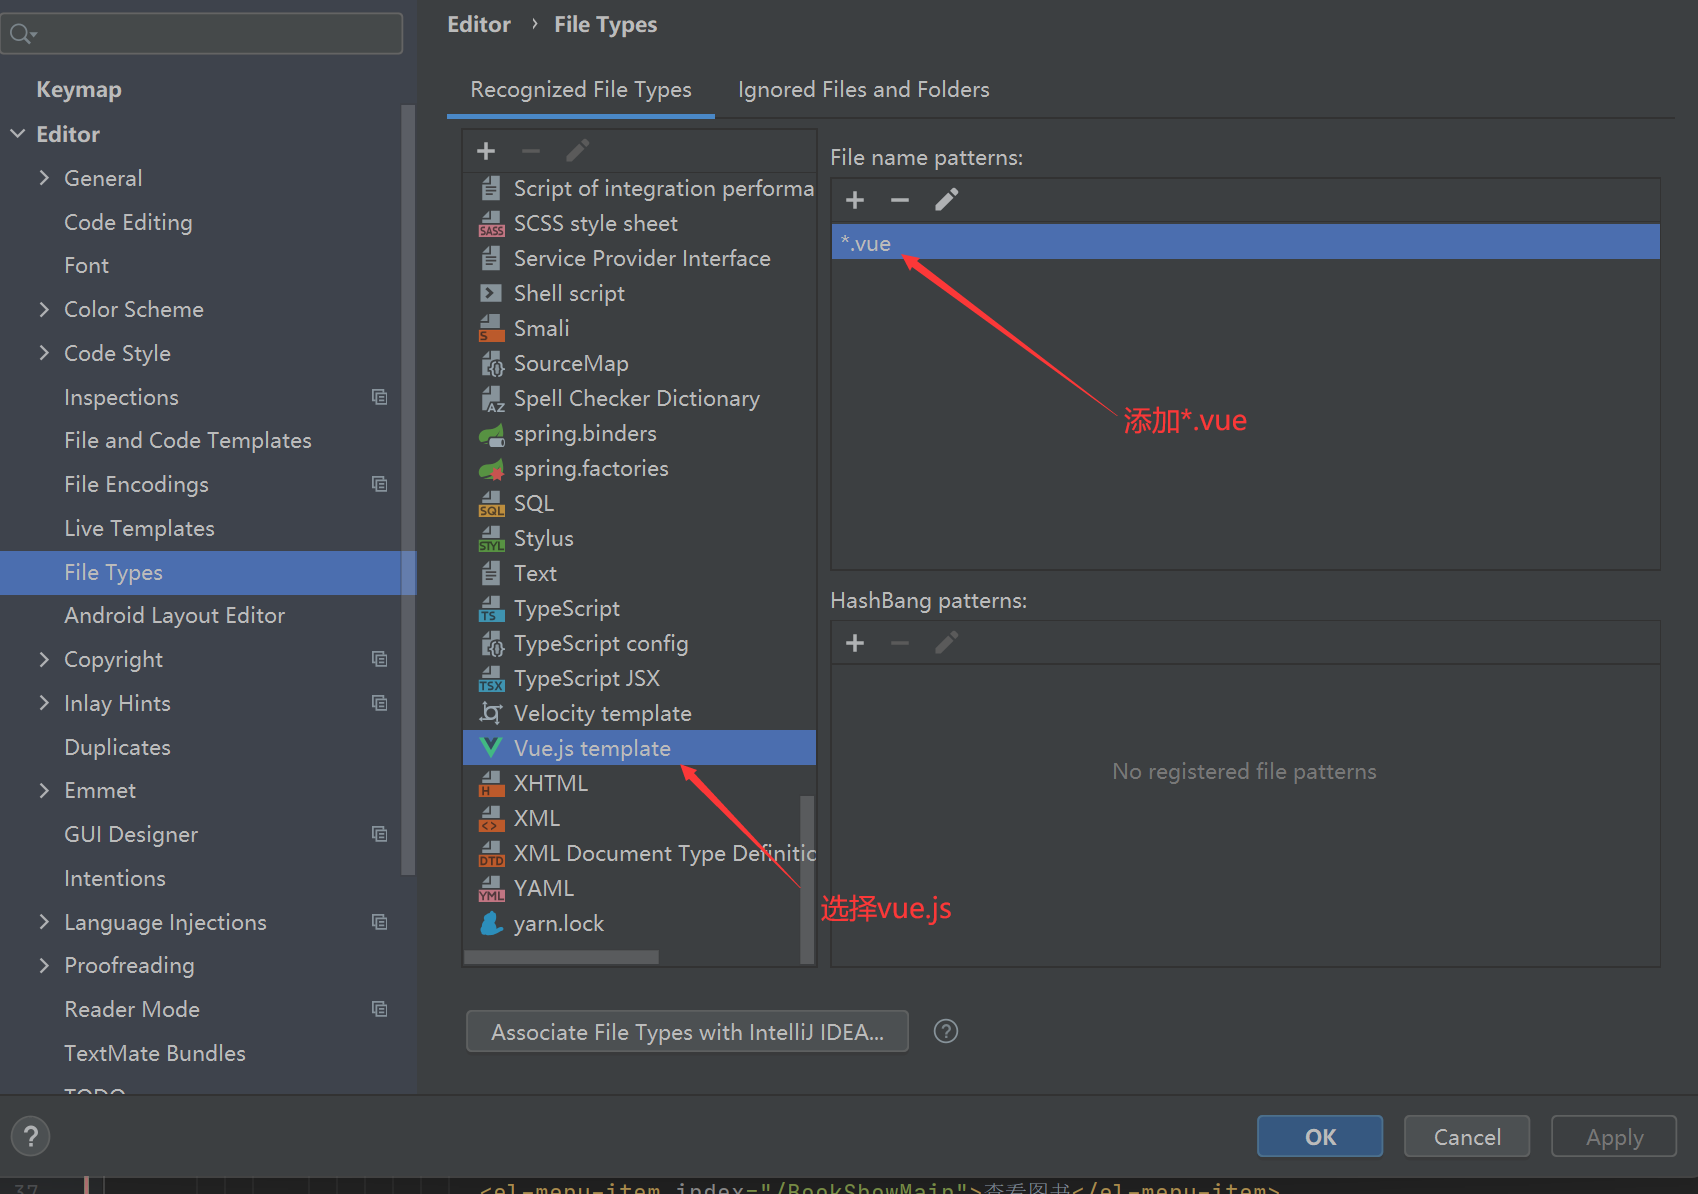1698x1194 pixels.
Task: Select Vue.js template in file types
Action: (x=639, y=748)
